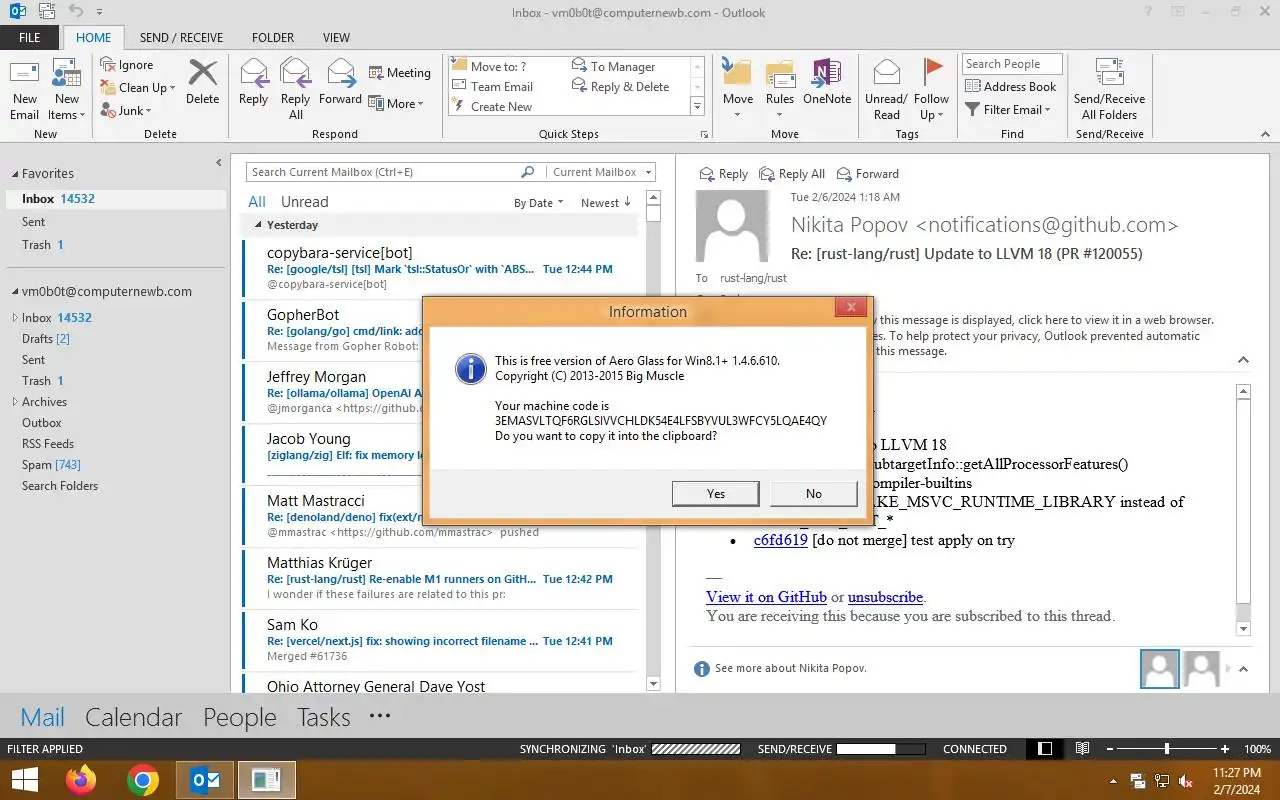Mark the message Unread/Read

click(x=886, y=89)
